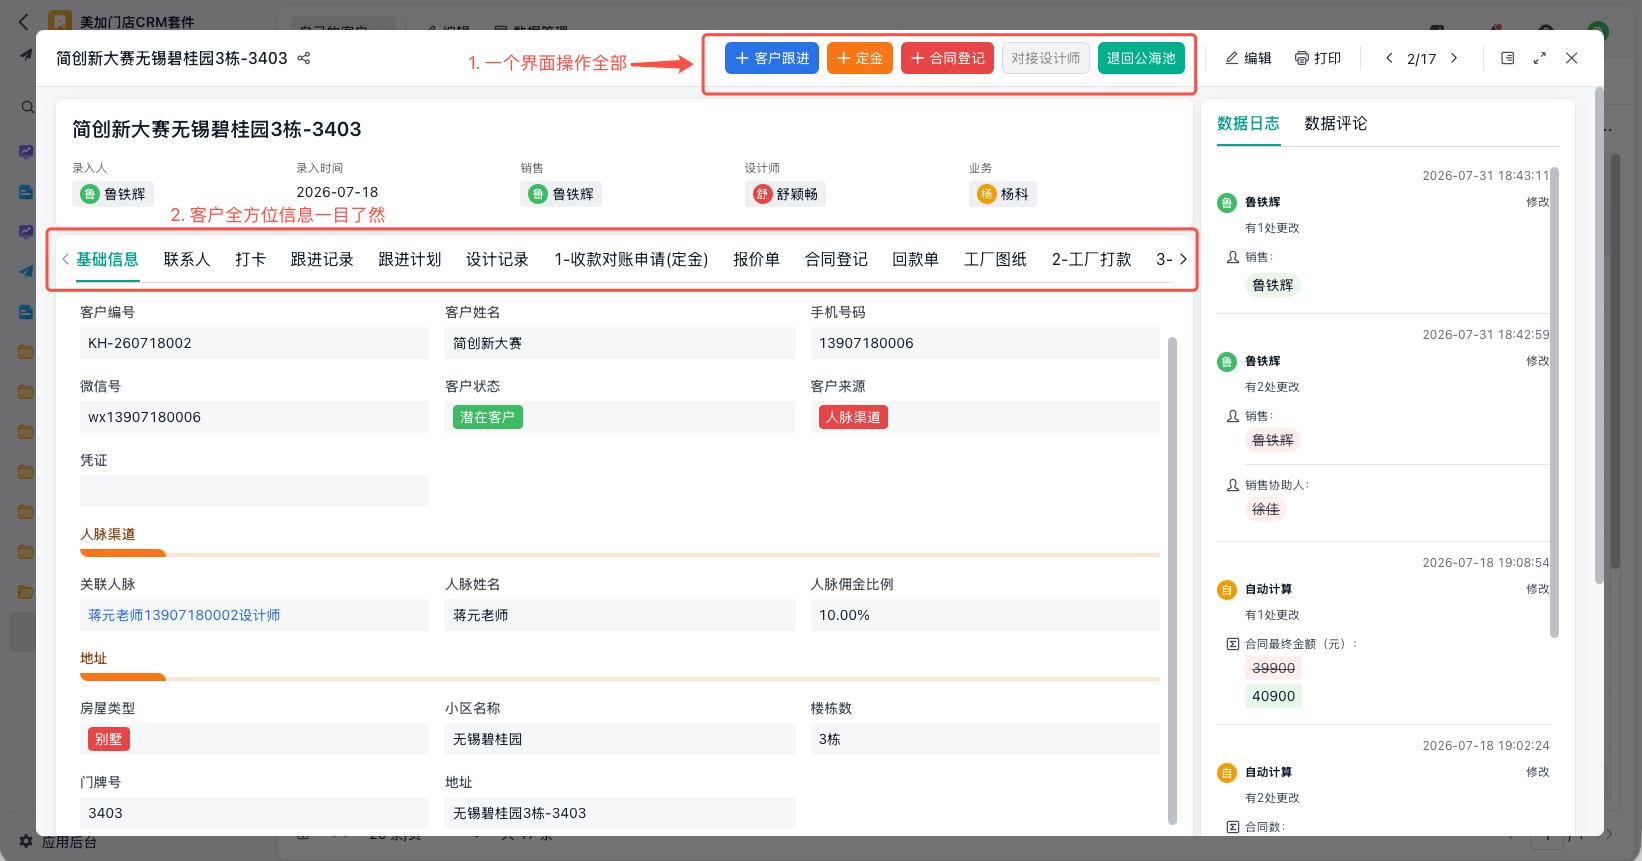Click the 地址 field 无锡碧桂园3栋-3403
1642x861 pixels.
619,813
